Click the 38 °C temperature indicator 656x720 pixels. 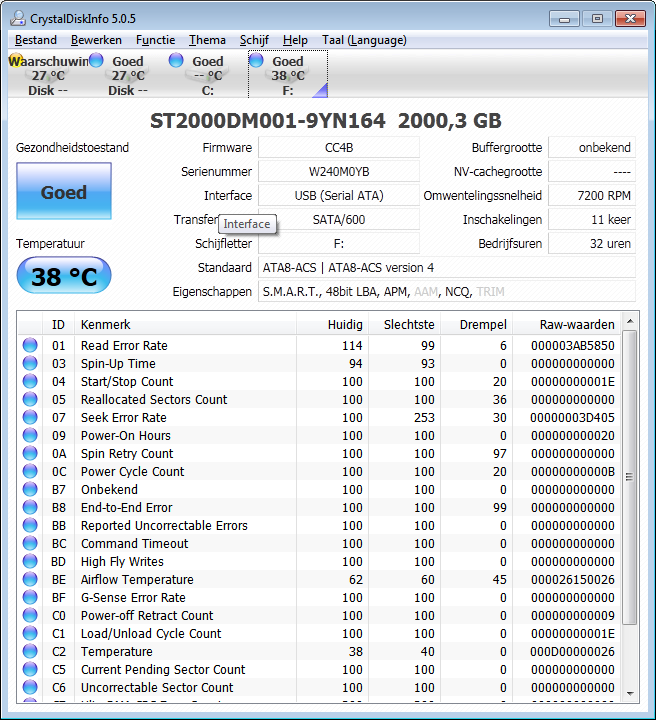click(x=64, y=276)
